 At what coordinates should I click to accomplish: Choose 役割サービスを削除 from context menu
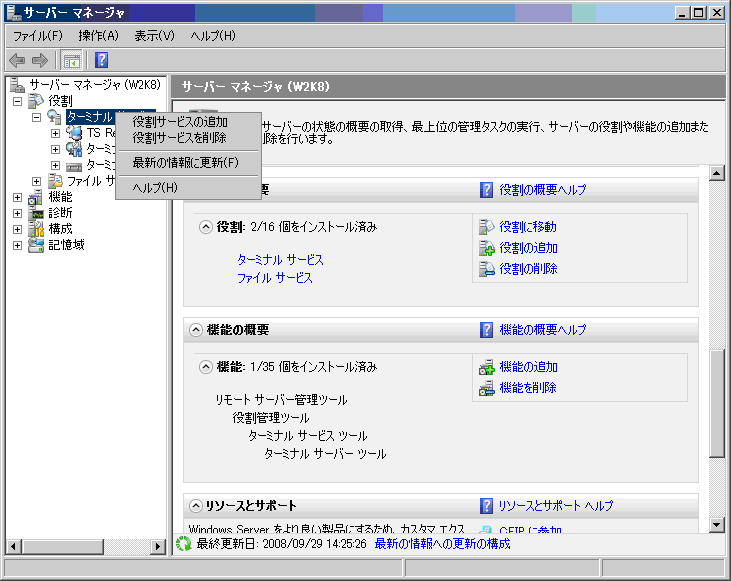[188, 138]
